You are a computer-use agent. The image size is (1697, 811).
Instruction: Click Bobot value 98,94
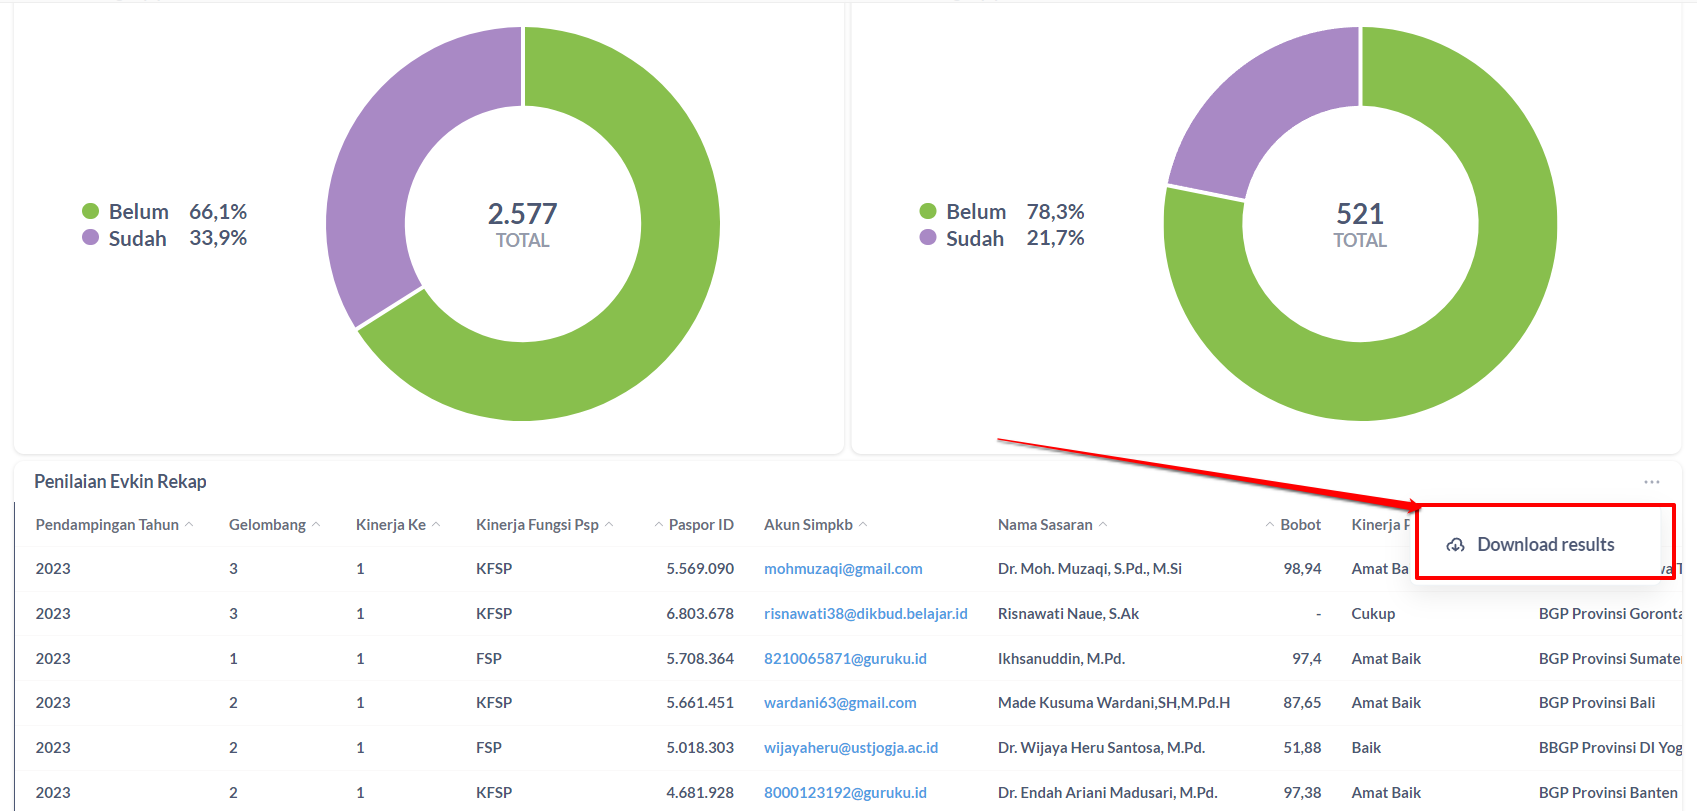tap(1302, 569)
